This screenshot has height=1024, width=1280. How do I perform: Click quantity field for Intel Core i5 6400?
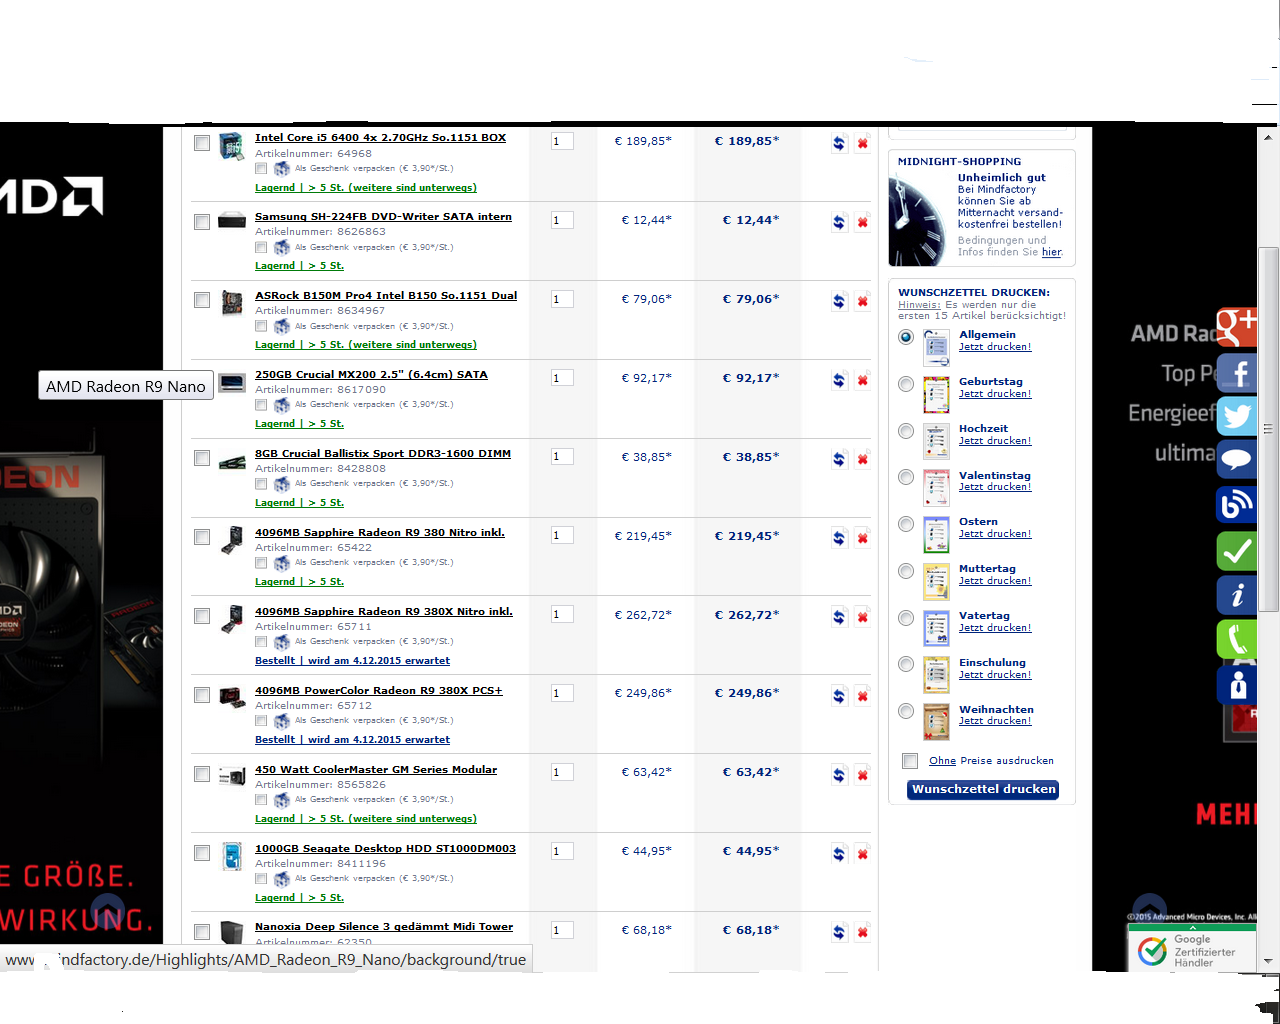click(x=562, y=141)
